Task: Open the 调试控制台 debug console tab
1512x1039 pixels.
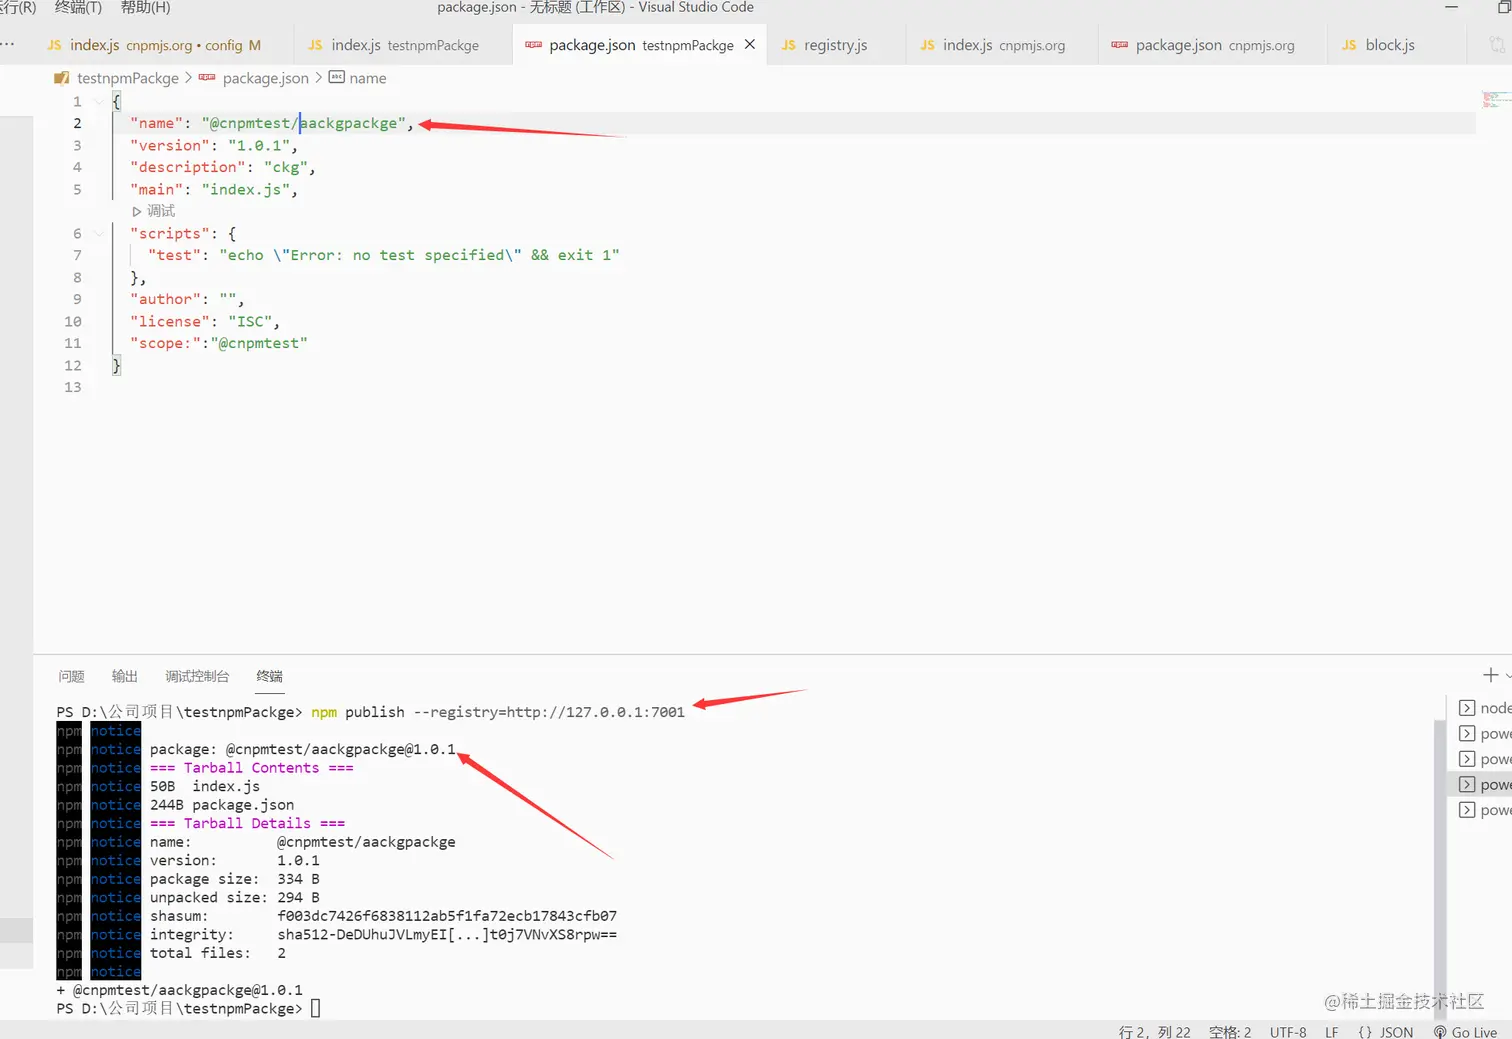Action: [197, 676]
